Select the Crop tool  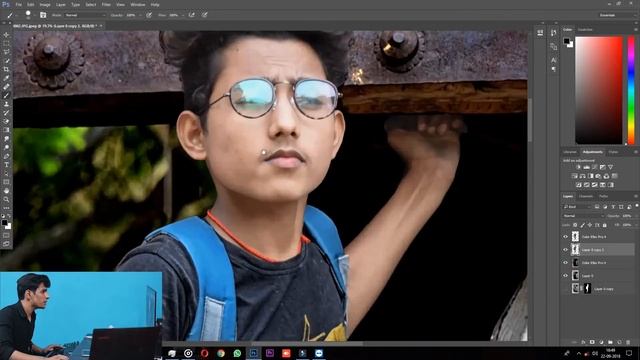[x=6, y=69]
